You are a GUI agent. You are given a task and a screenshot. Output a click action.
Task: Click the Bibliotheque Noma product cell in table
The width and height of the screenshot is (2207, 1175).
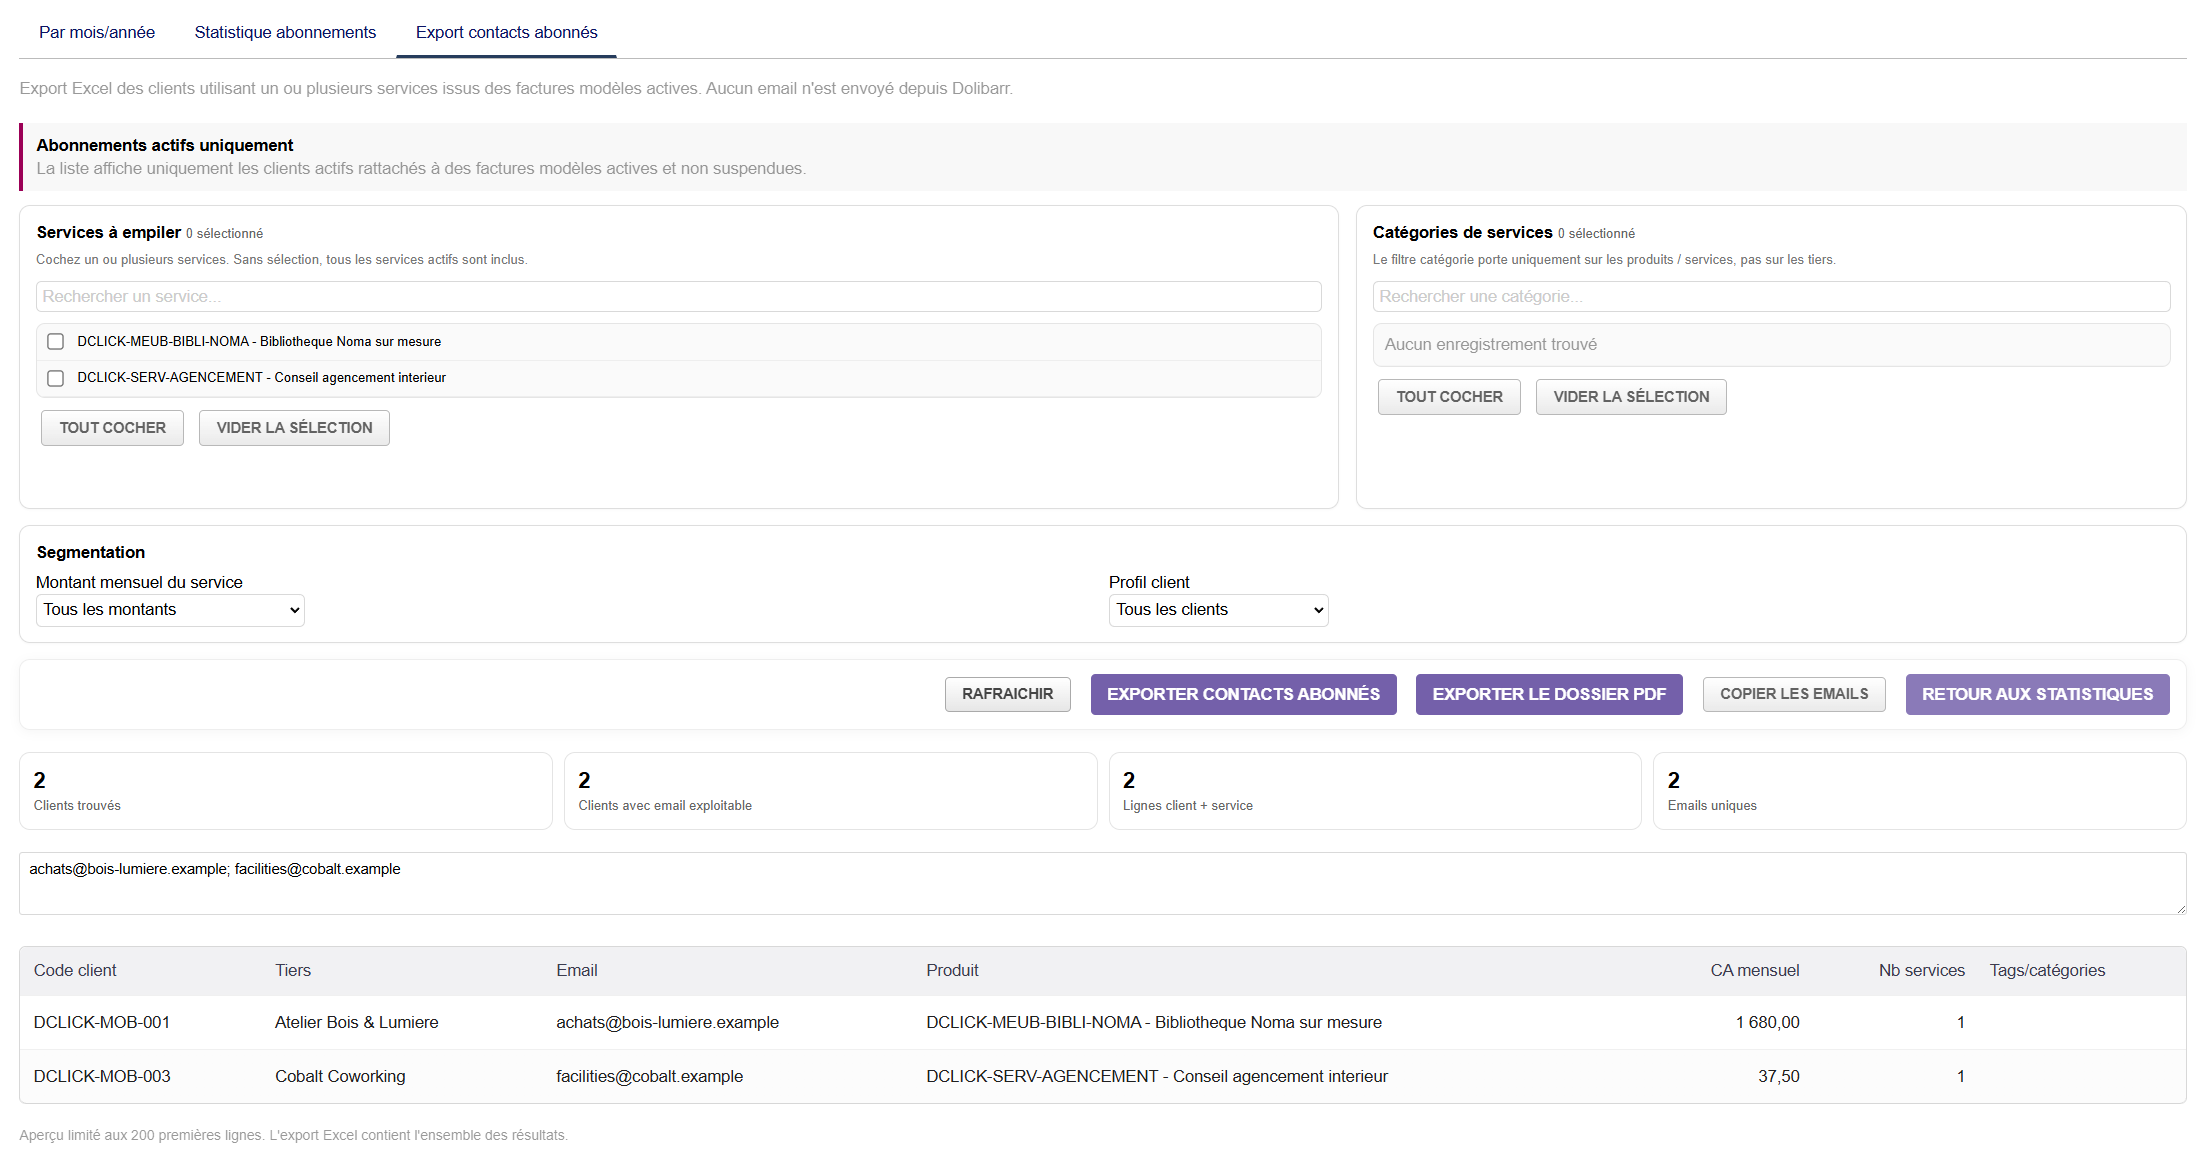tap(1154, 1022)
